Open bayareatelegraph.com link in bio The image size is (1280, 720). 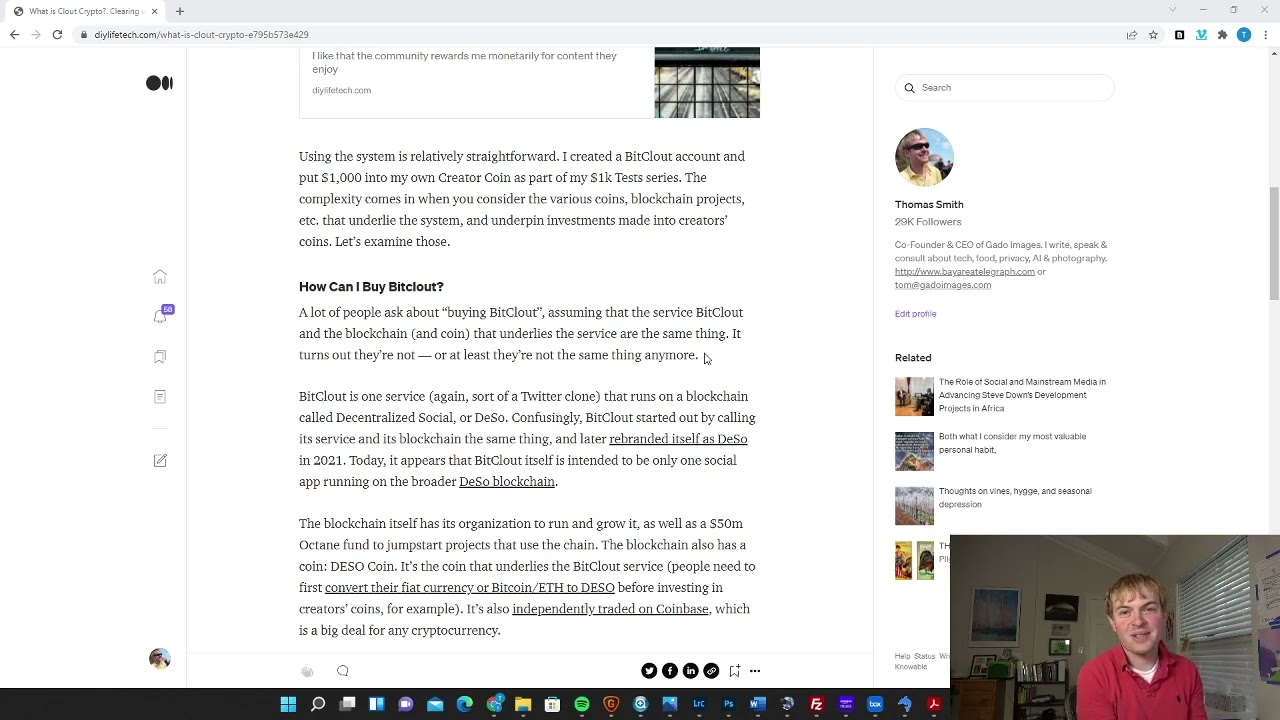pos(965,272)
